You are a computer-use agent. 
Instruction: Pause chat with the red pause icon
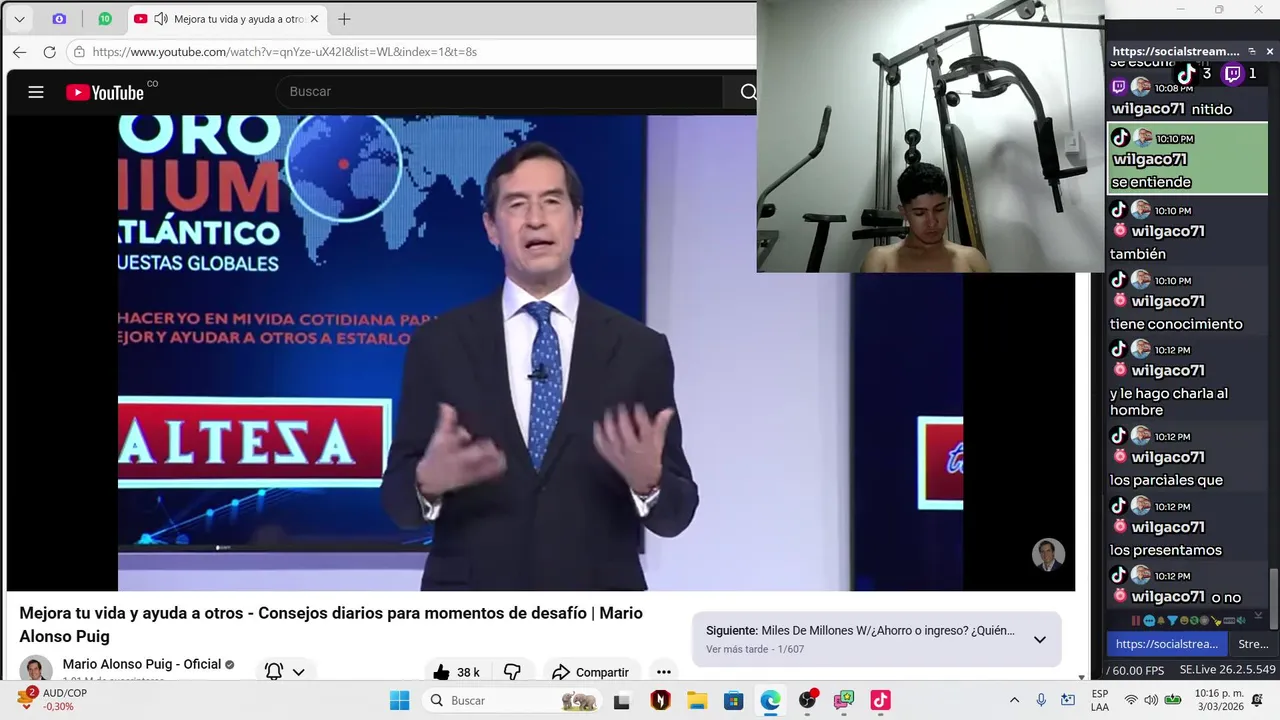coord(1135,621)
